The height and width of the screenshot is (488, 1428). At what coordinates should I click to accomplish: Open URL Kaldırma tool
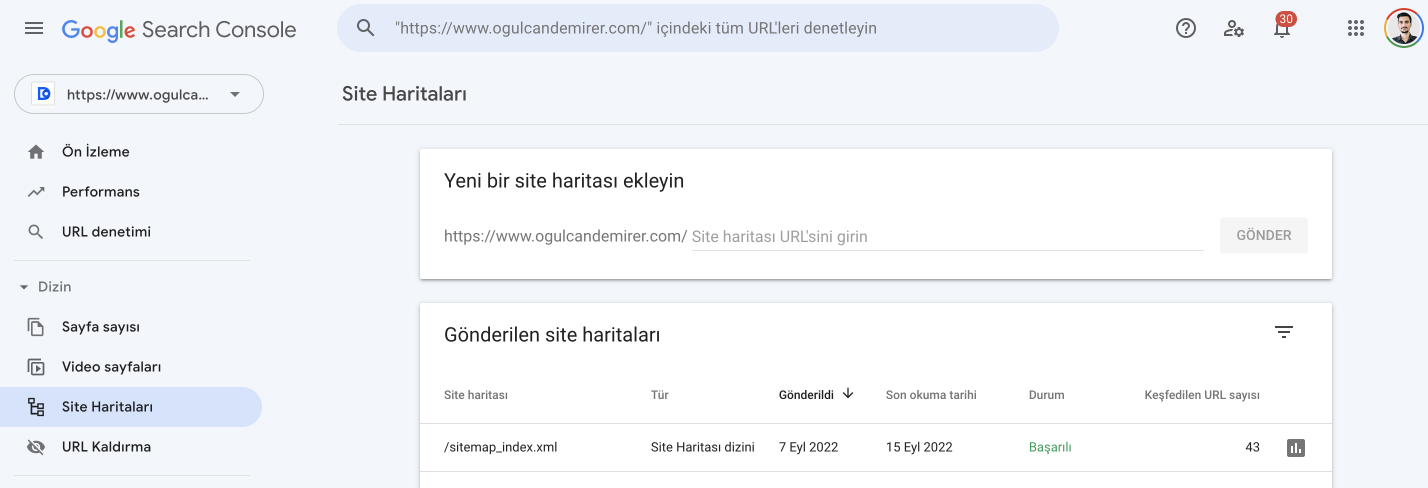106,447
